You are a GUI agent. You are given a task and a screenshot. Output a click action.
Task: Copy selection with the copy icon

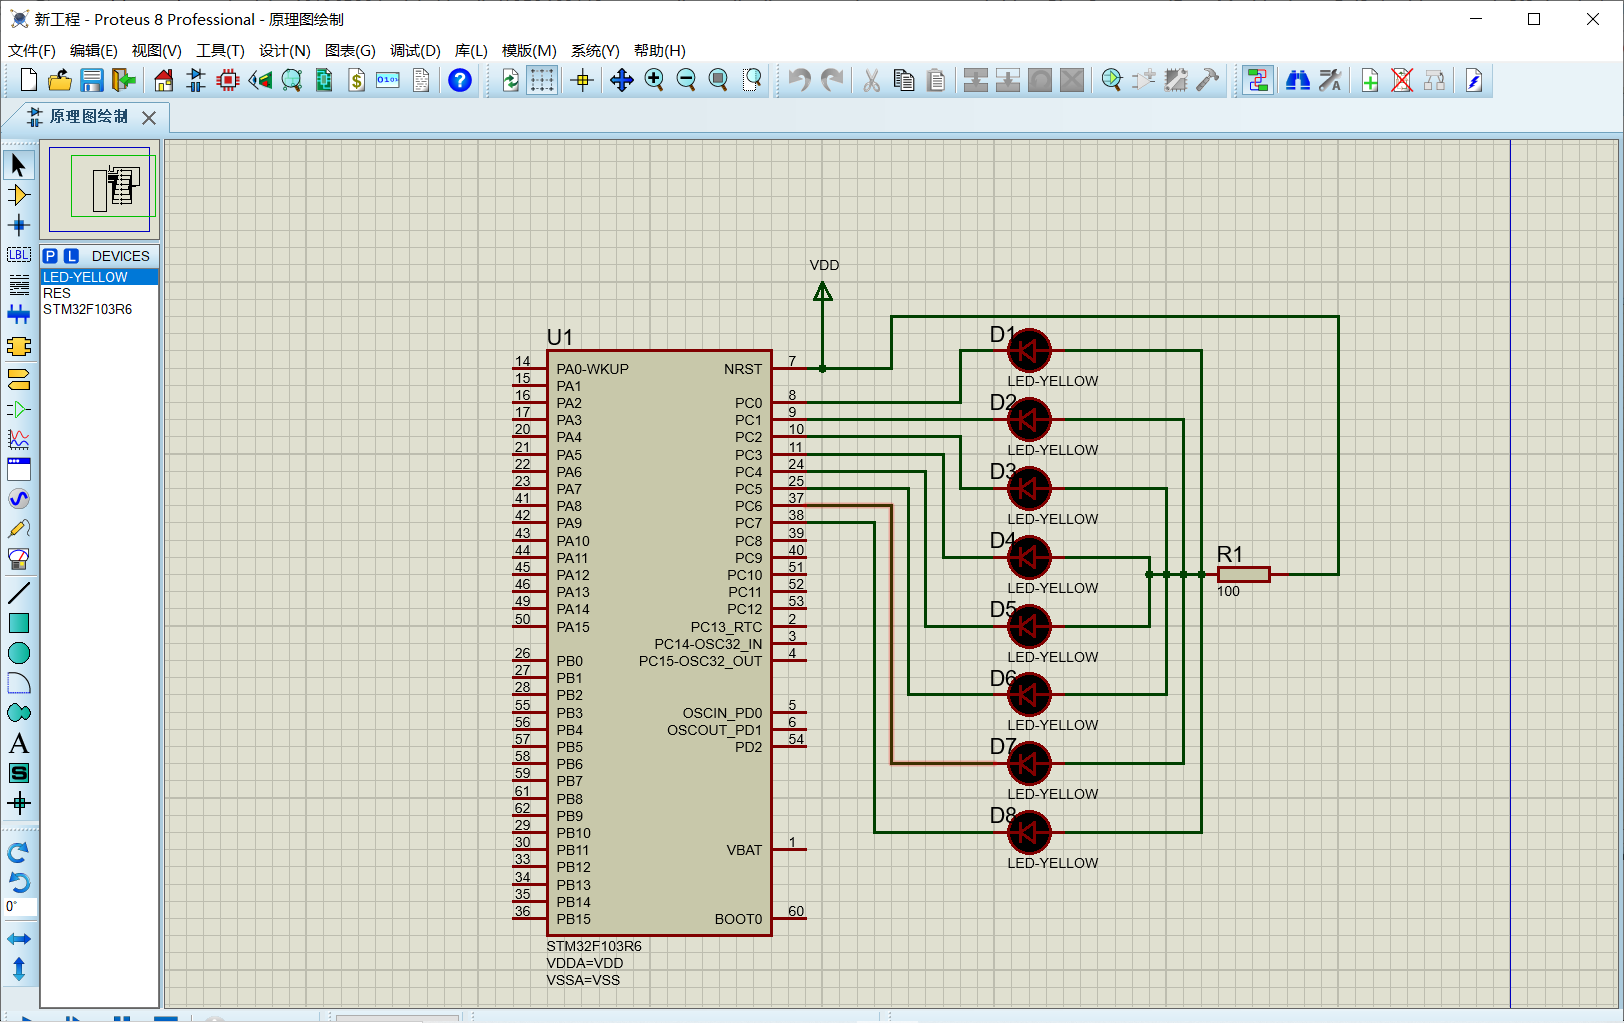pyautogui.click(x=904, y=80)
